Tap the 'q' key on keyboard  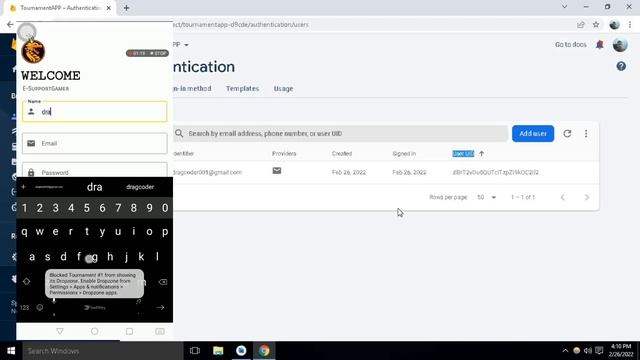[x=24, y=231]
